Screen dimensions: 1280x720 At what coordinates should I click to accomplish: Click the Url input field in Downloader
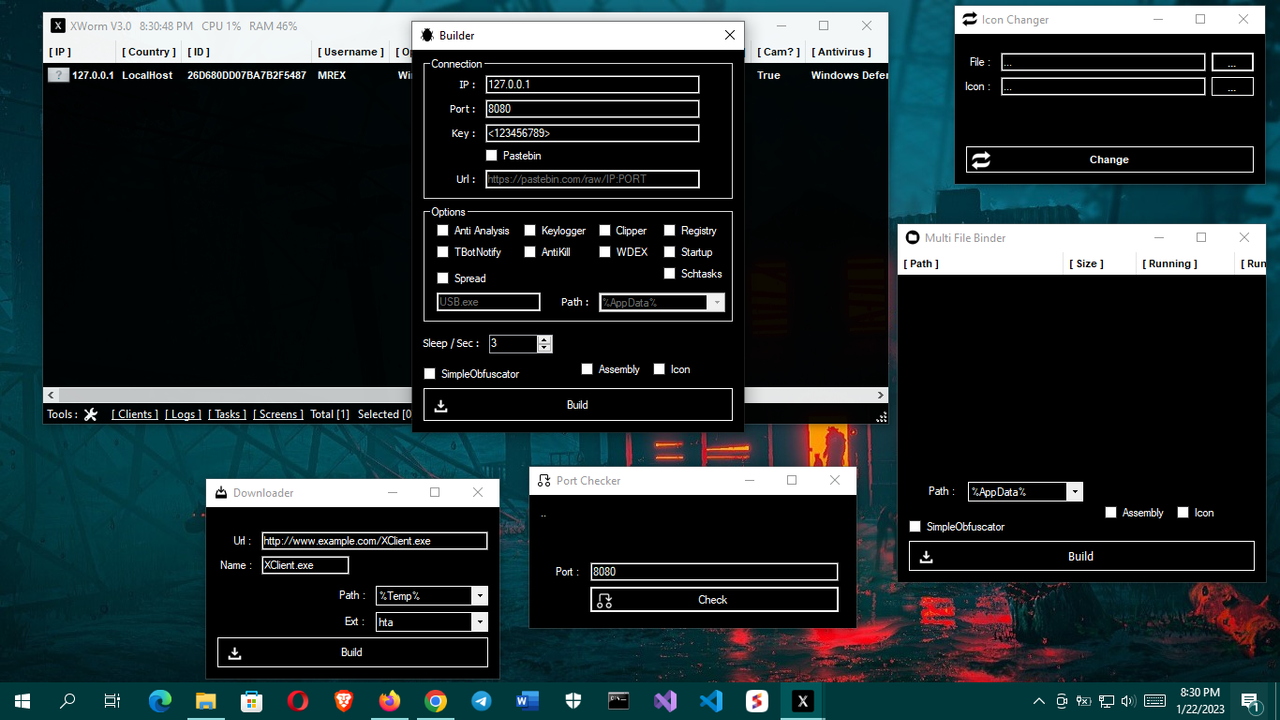pyautogui.click(x=374, y=540)
